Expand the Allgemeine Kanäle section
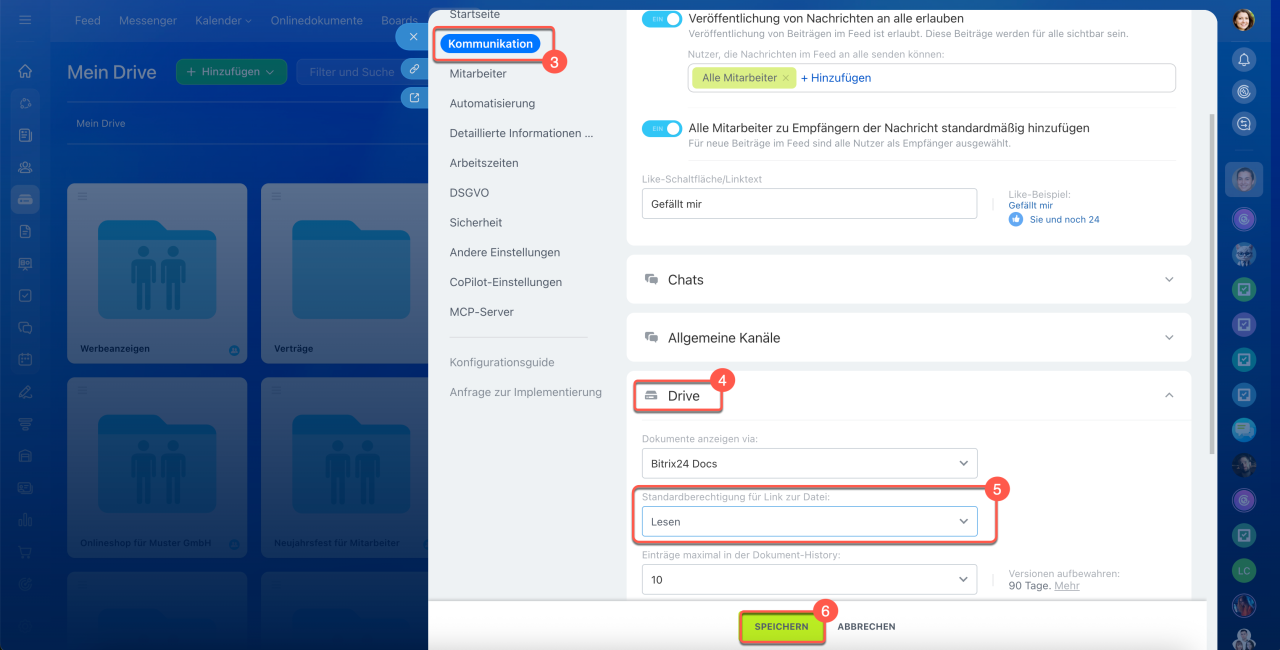This screenshot has width=1280, height=650. click(909, 338)
